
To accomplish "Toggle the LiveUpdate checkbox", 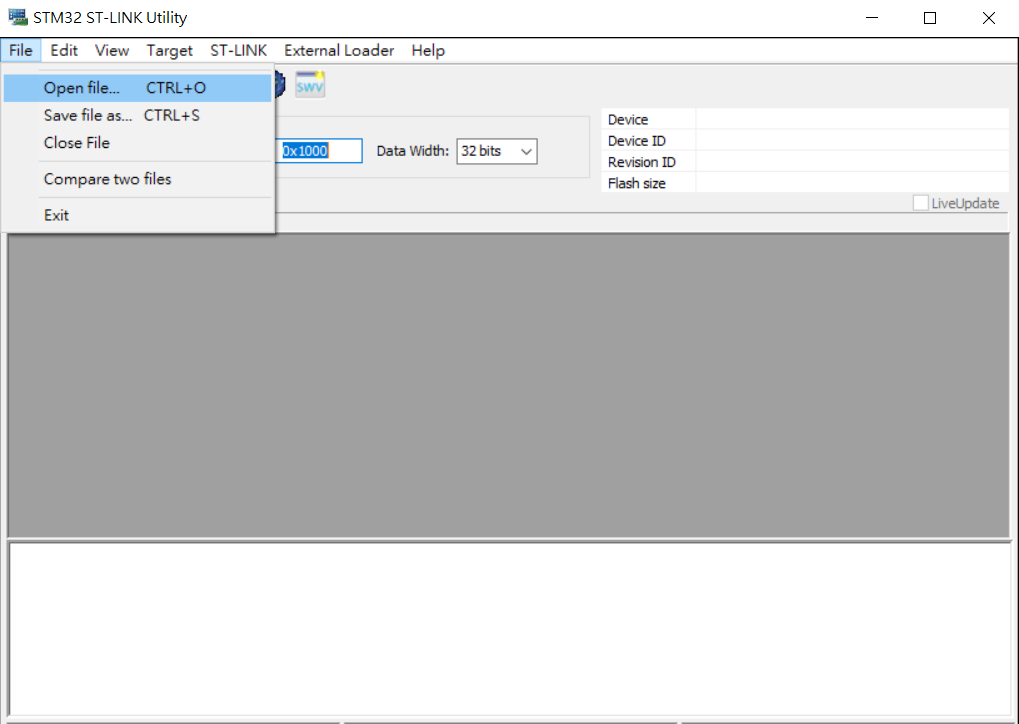I will click(x=920, y=203).
